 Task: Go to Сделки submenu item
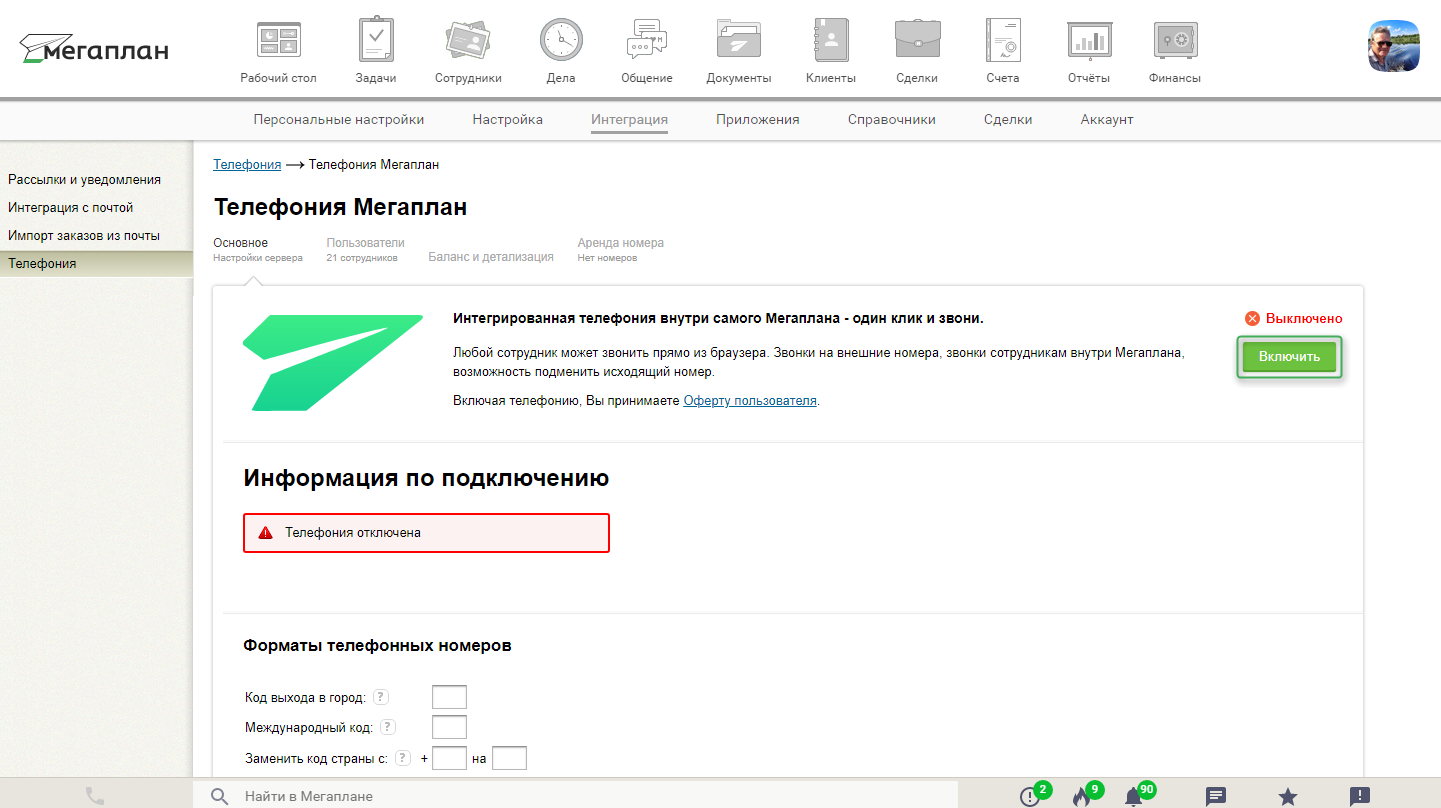tap(1008, 119)
